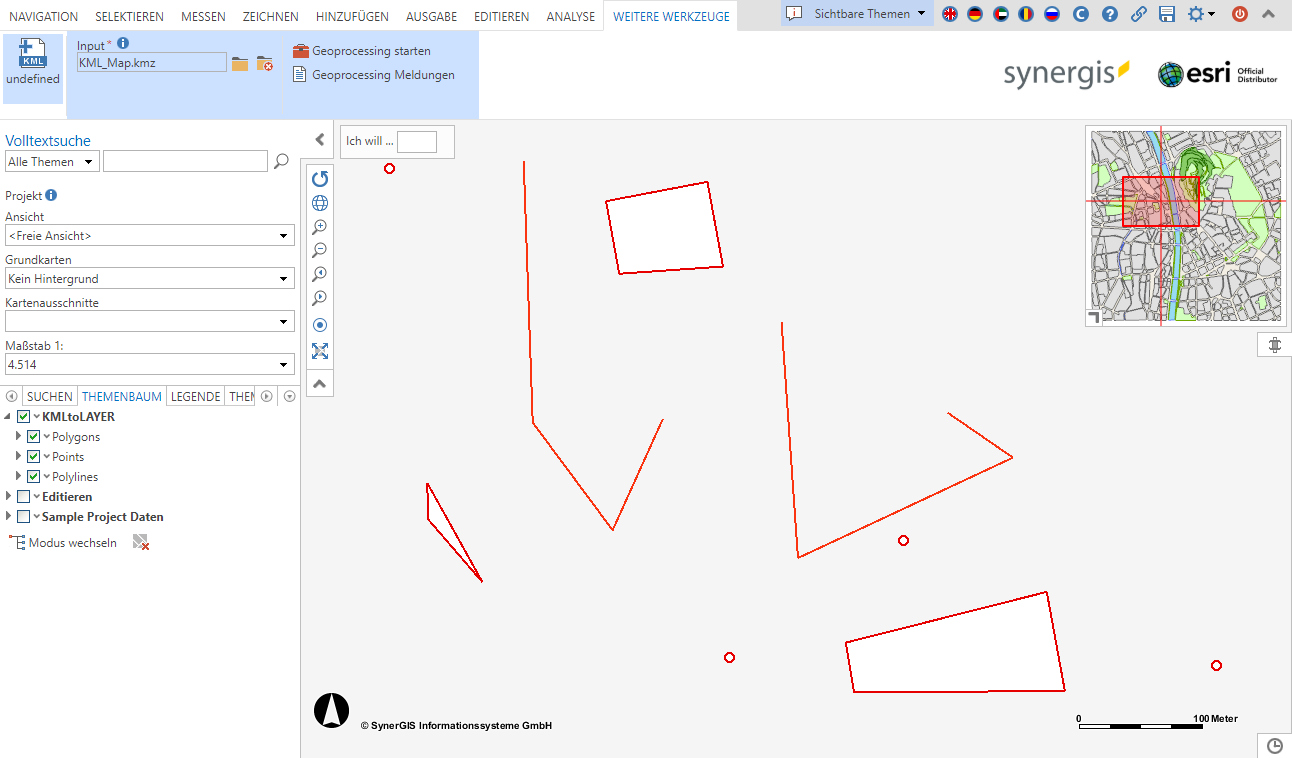Uncheck the Points layer

(33, 456)
